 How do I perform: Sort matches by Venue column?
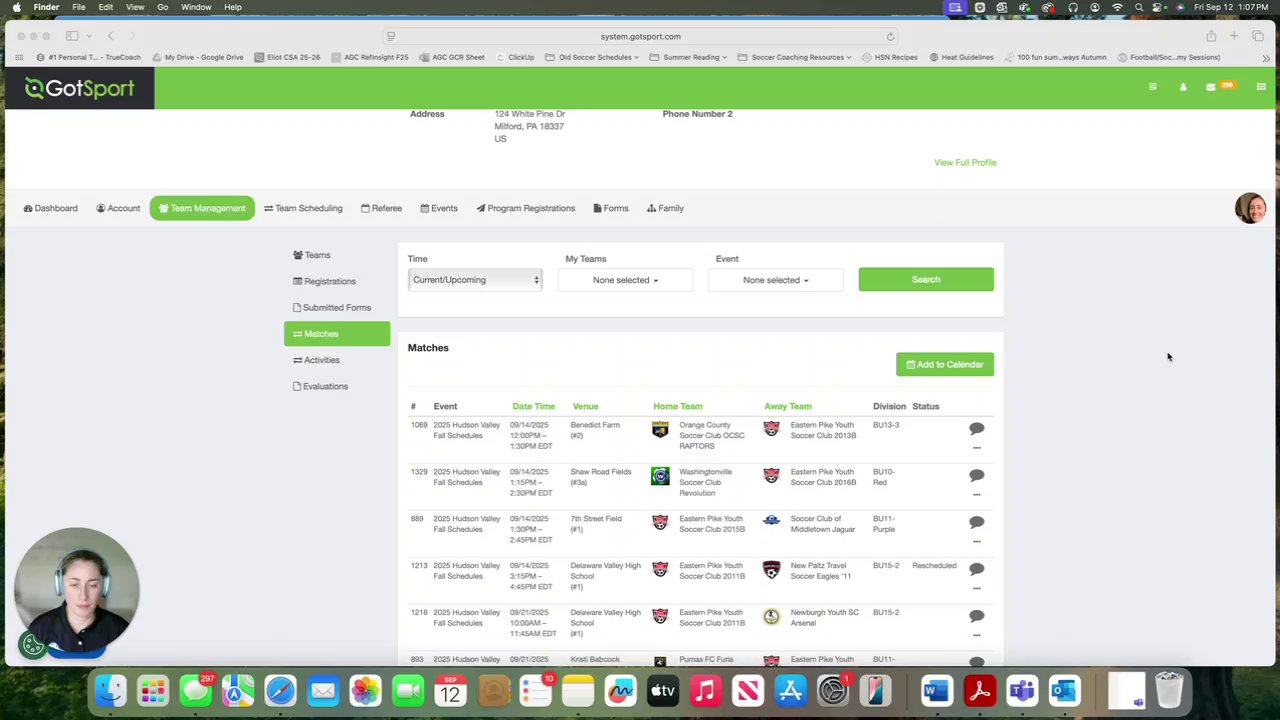click(585, 406)
